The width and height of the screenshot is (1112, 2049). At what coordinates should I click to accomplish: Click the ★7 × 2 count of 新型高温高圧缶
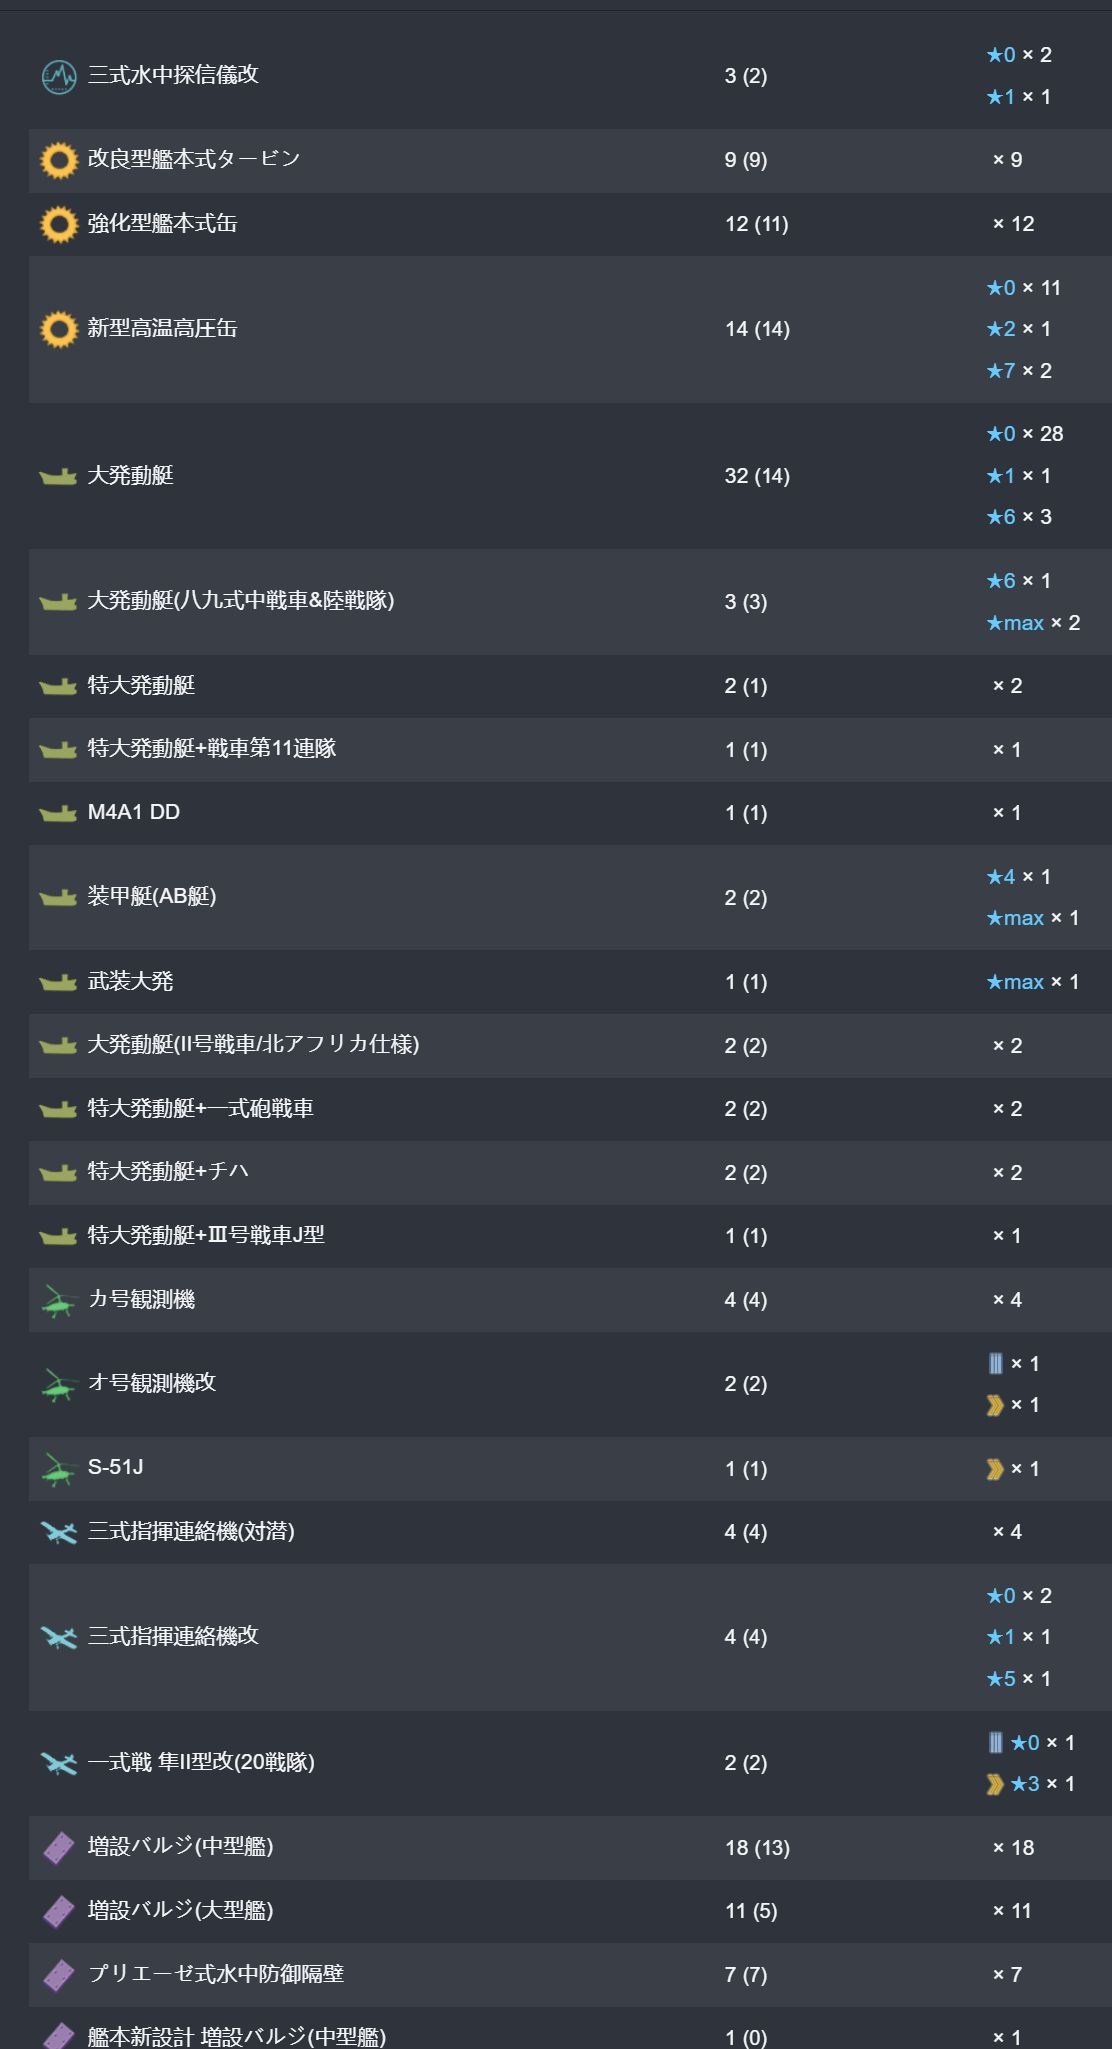[1019, 371]
